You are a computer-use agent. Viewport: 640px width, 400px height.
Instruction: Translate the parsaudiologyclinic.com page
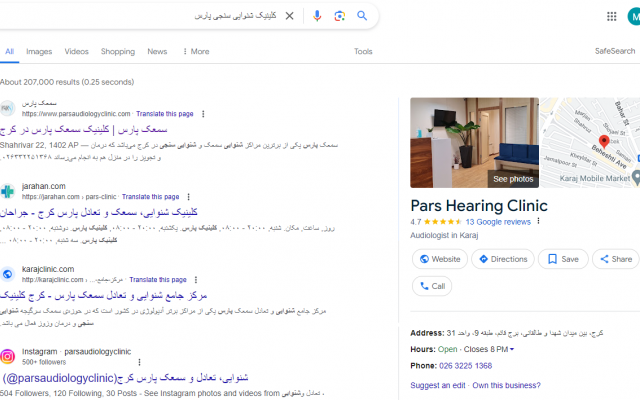(x=164, y=114)
